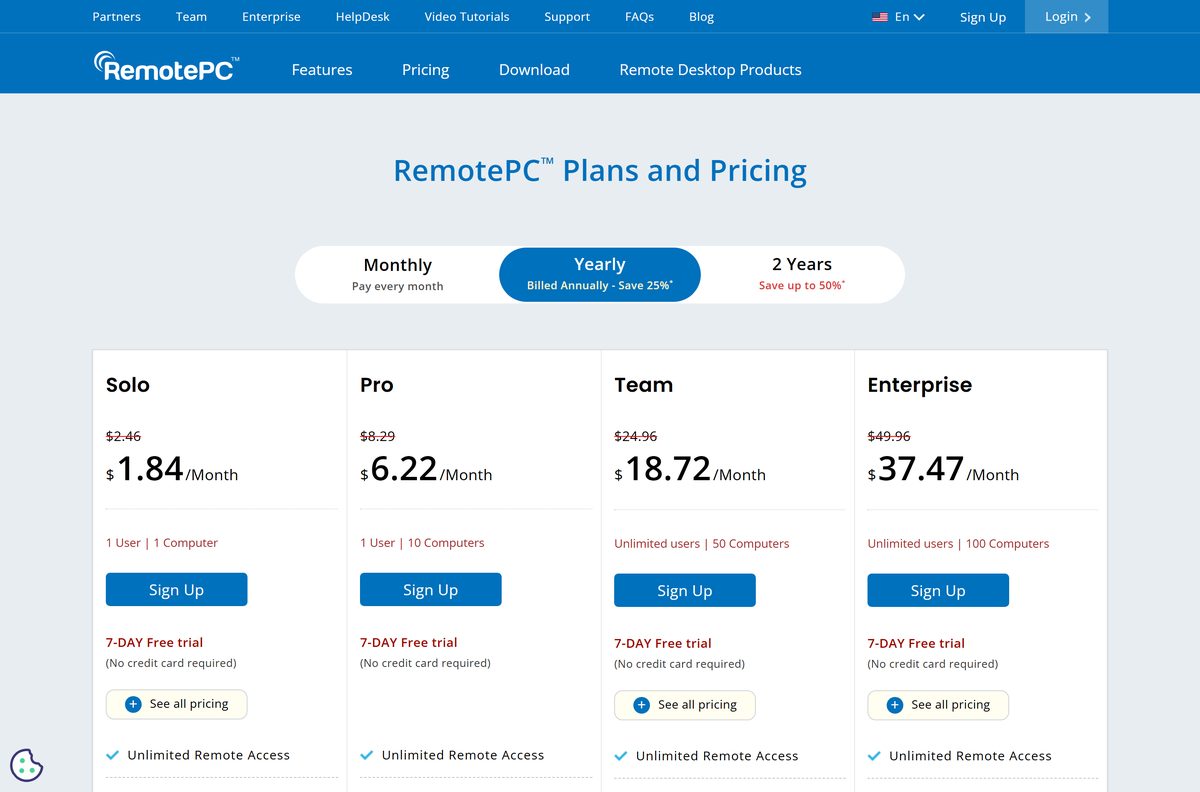Open the cookie settings icon
This screenshot has height=792, width=1200.
point(27,765)
